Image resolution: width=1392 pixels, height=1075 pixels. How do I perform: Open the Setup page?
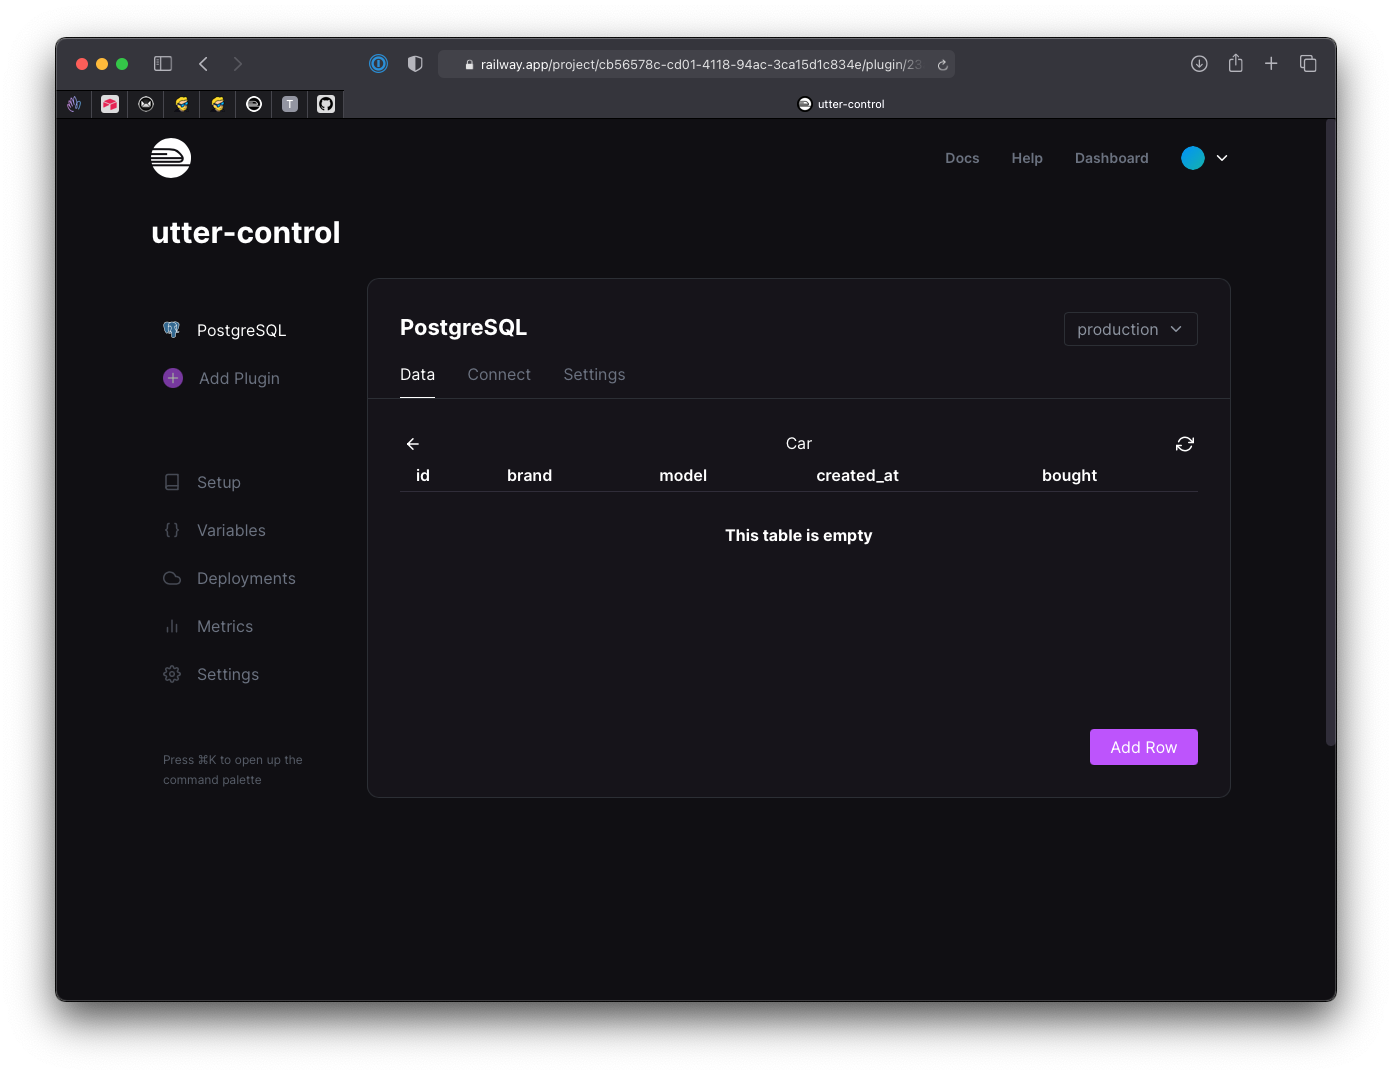218,482
